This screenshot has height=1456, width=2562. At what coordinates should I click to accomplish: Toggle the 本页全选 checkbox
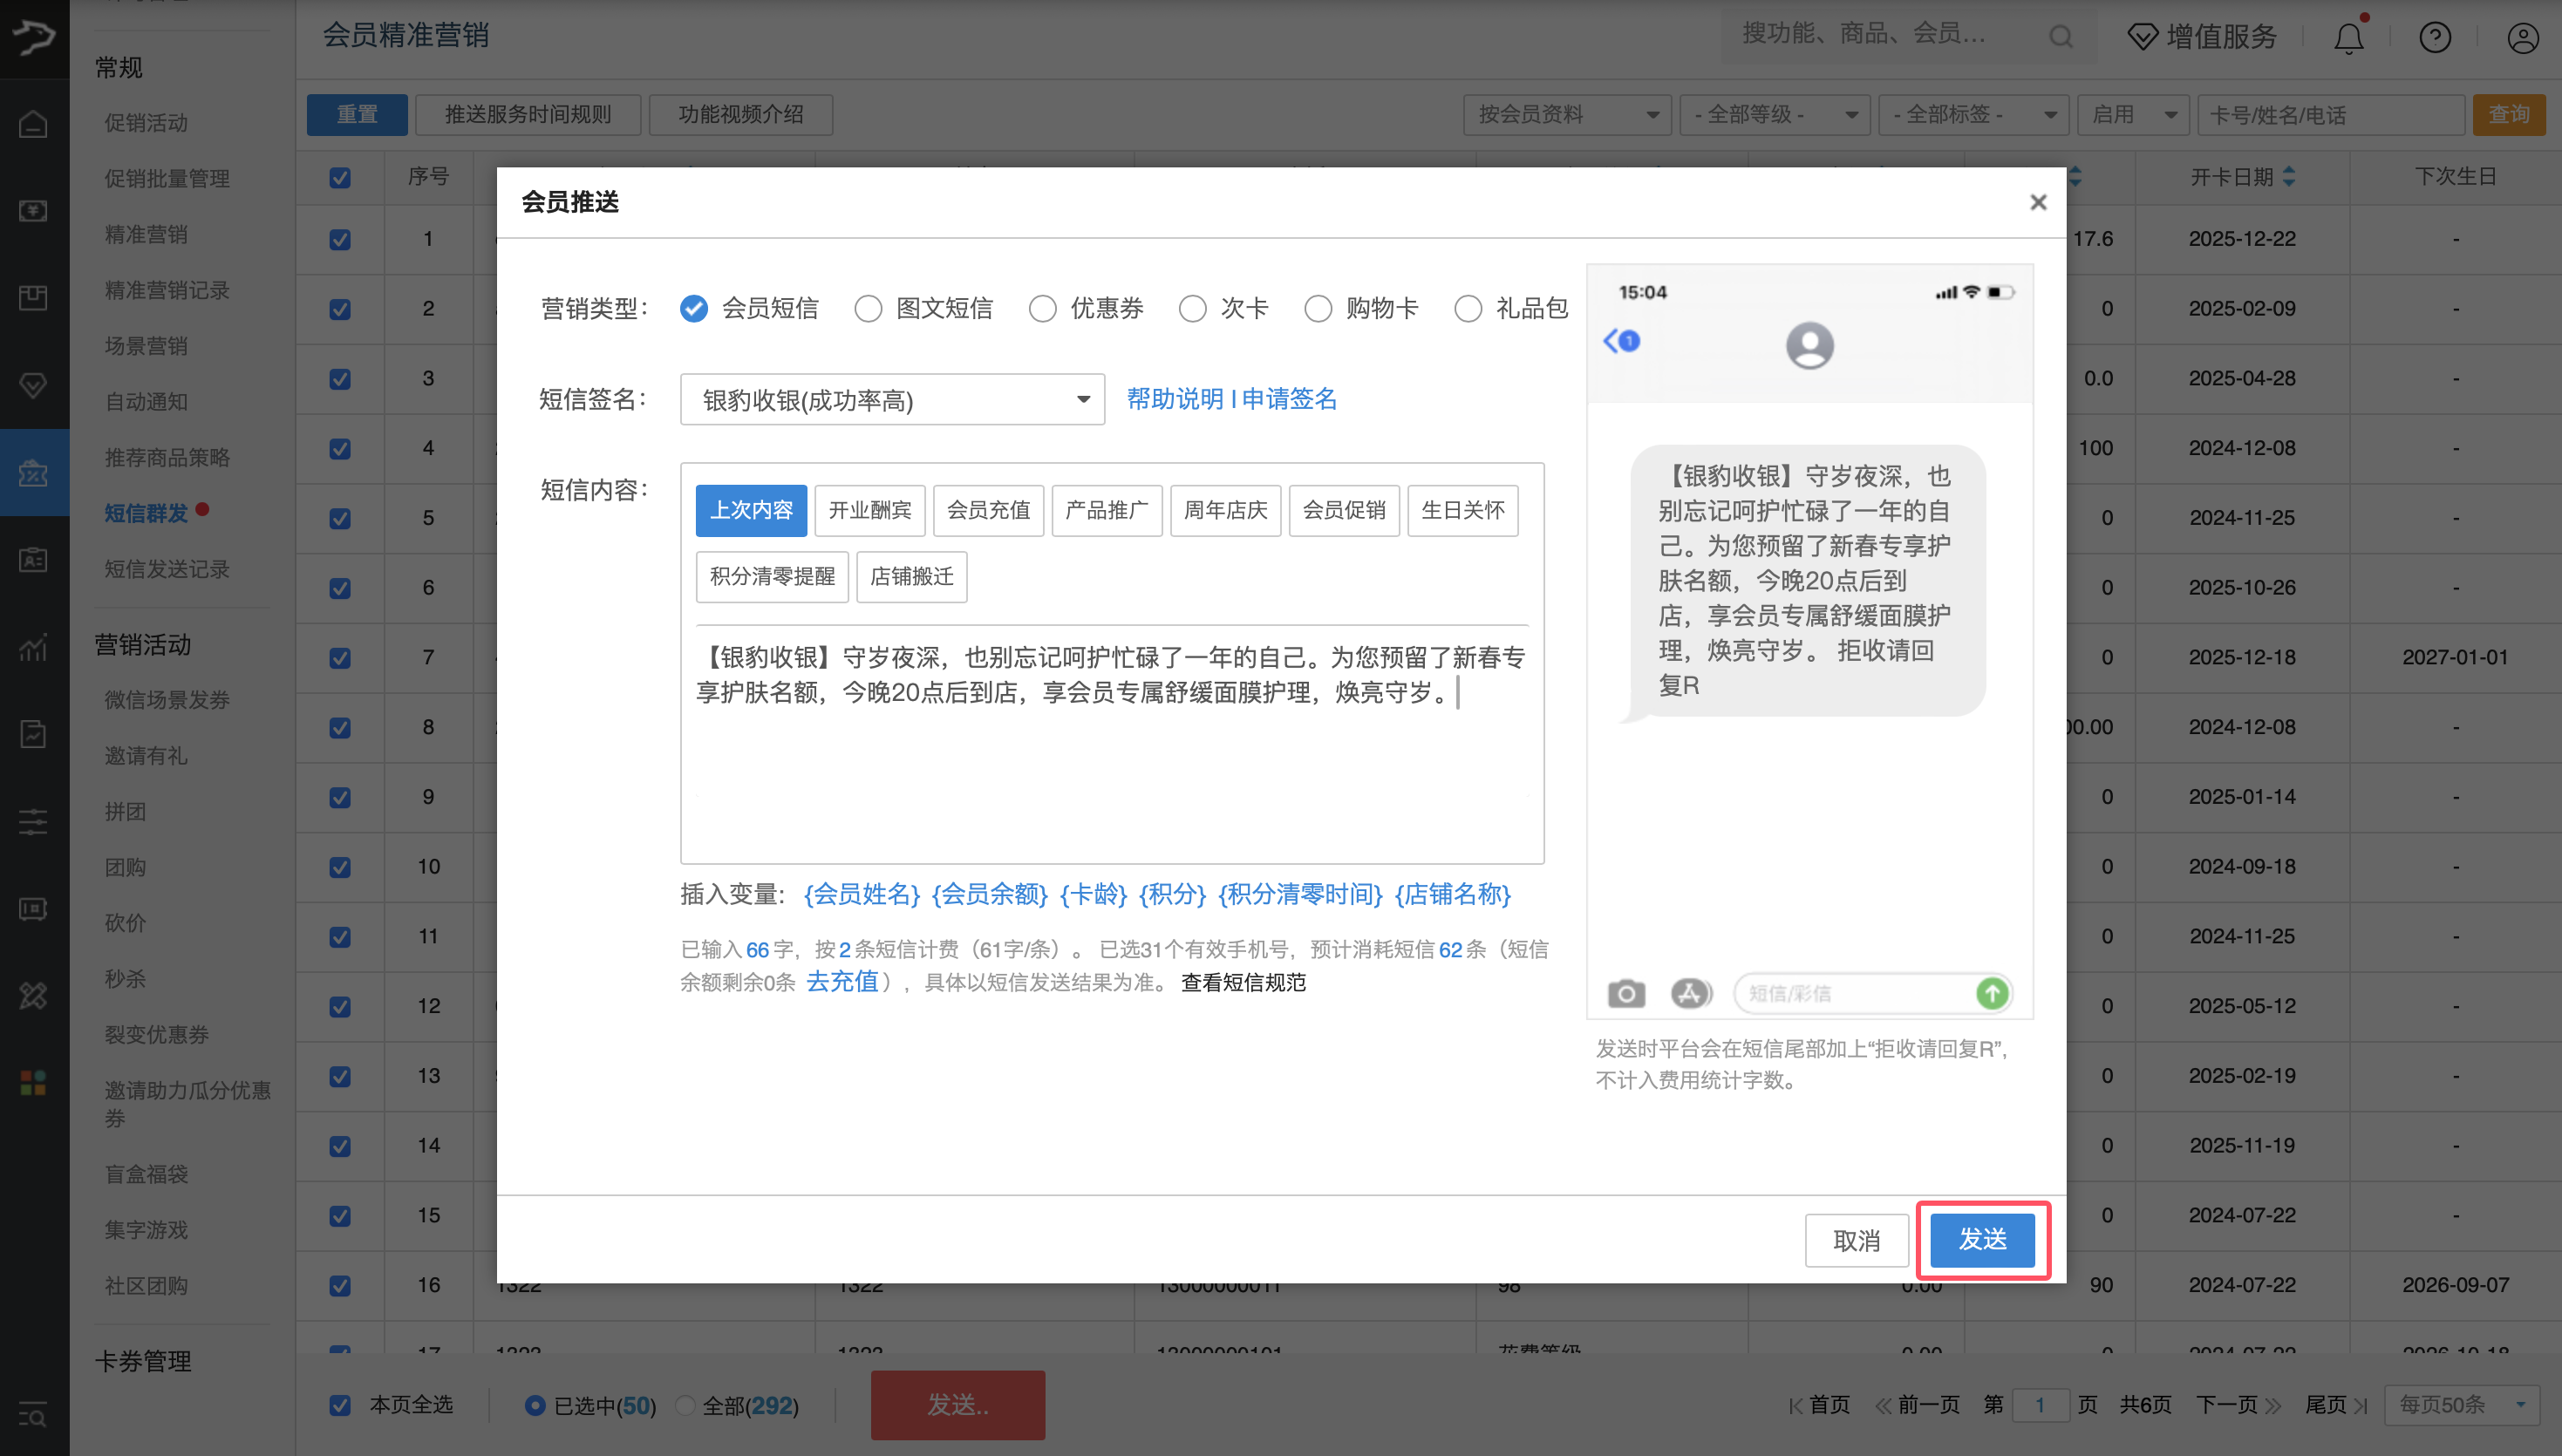pos(340,1405)
